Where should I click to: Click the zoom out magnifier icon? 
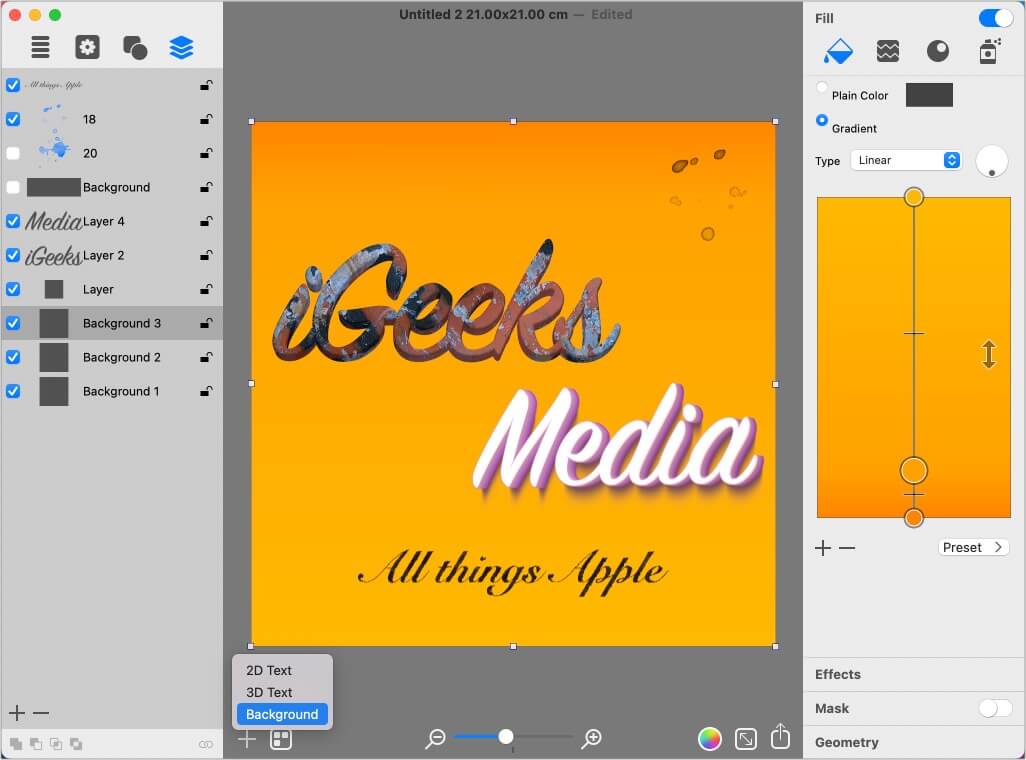click(435, 738)
